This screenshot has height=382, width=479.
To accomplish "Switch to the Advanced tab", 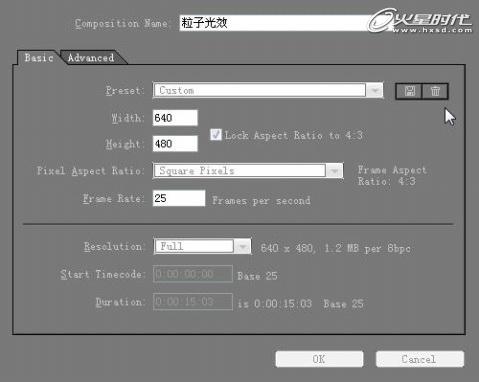I will [x=91, y=58].
